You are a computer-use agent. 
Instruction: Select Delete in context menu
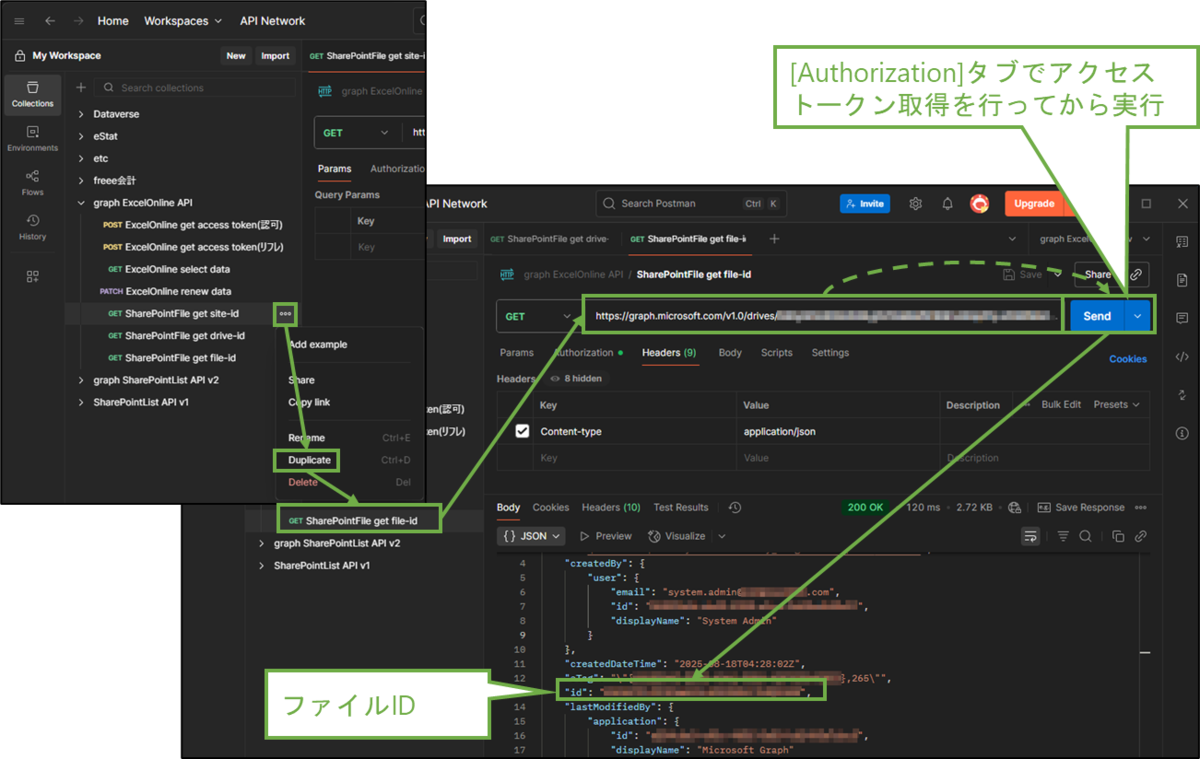[303, 482]
